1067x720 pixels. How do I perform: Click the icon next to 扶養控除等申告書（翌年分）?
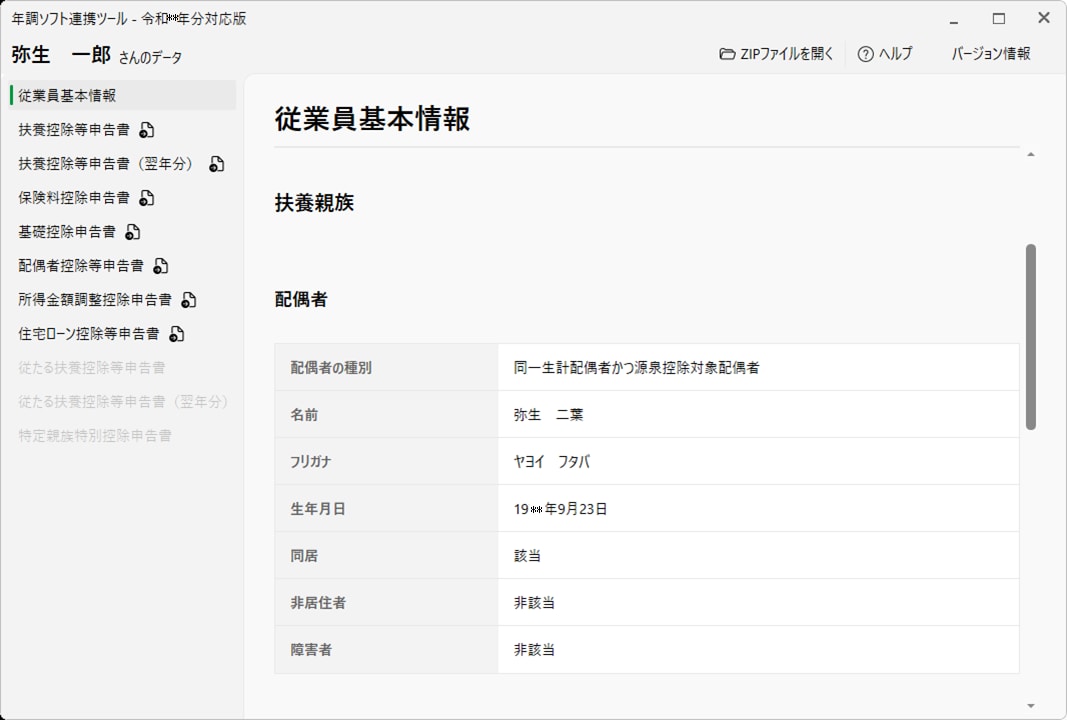(x=217, y=164)
